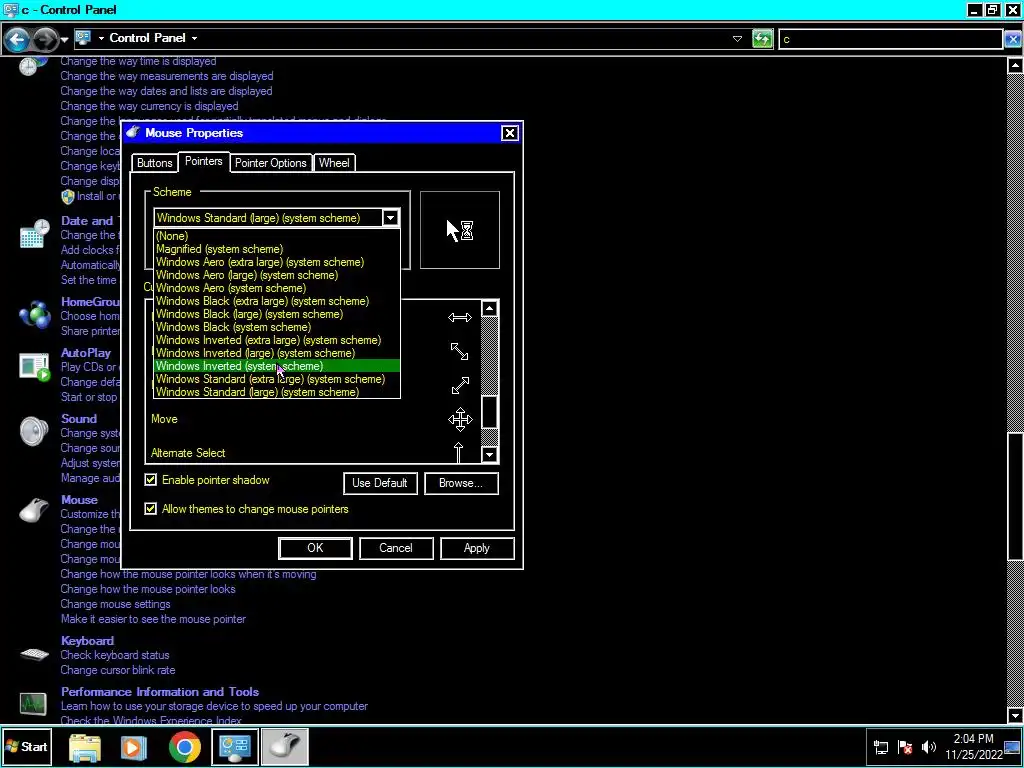Click the Action Center flag in tray
This screenshot has height=768, width=1024.
(904, 747)
